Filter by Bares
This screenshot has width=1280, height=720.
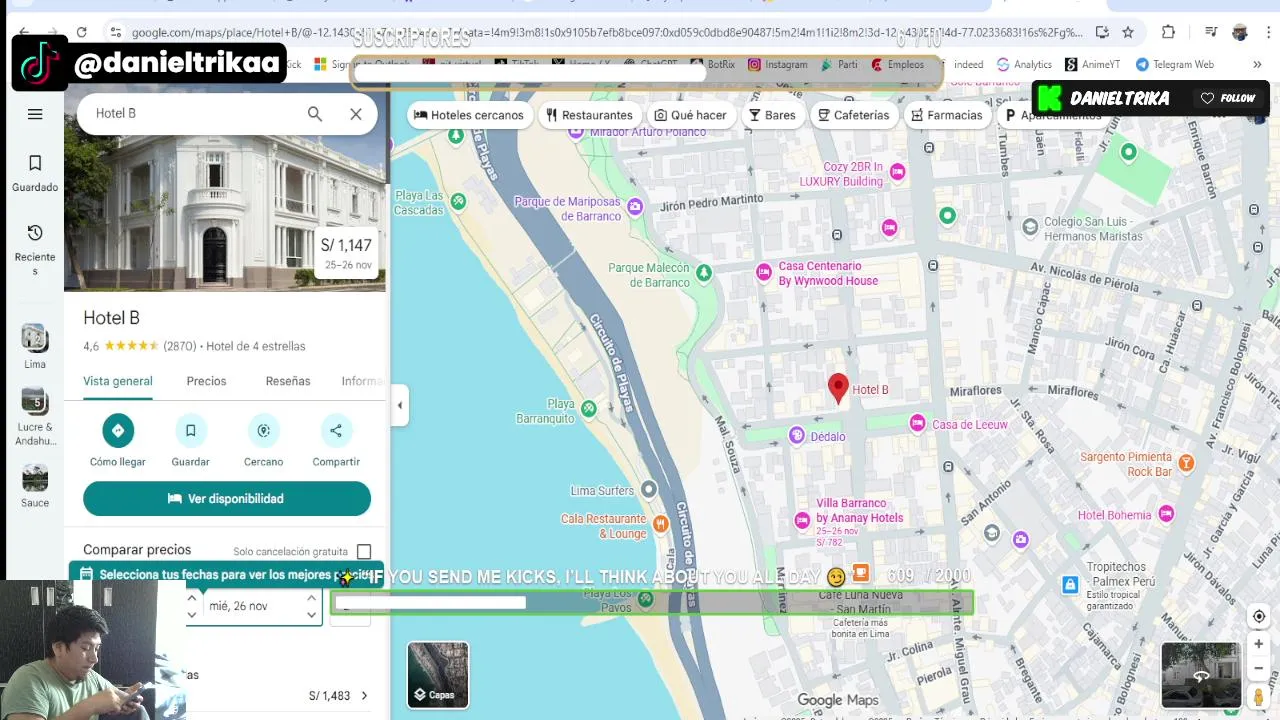coord(772,115)
